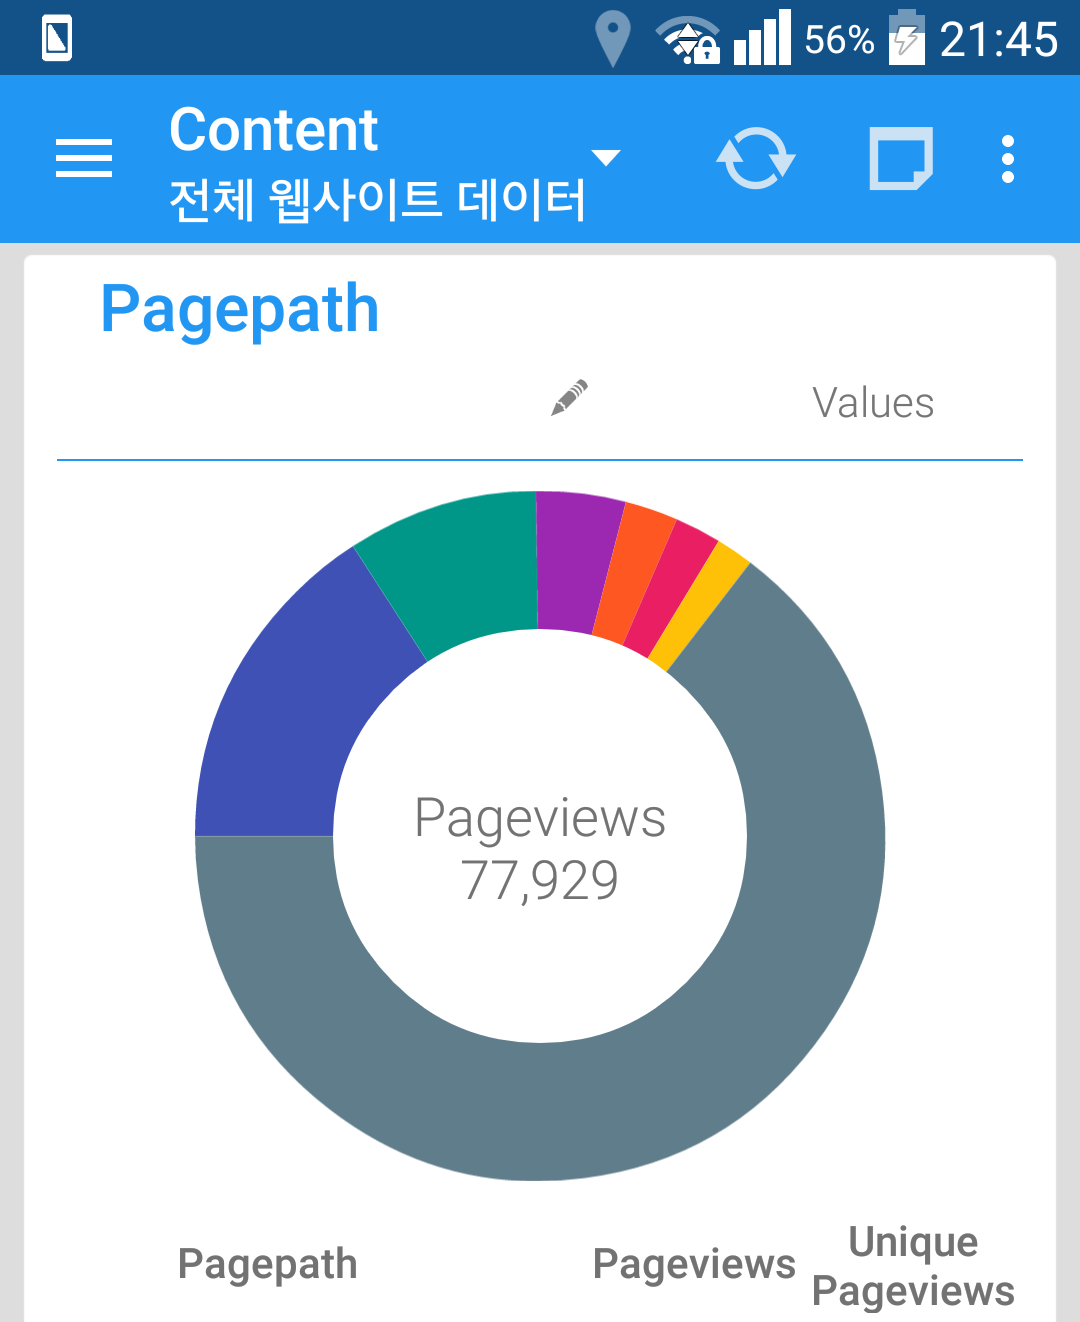Sort by the Pagepath table column

[267, 1264]
